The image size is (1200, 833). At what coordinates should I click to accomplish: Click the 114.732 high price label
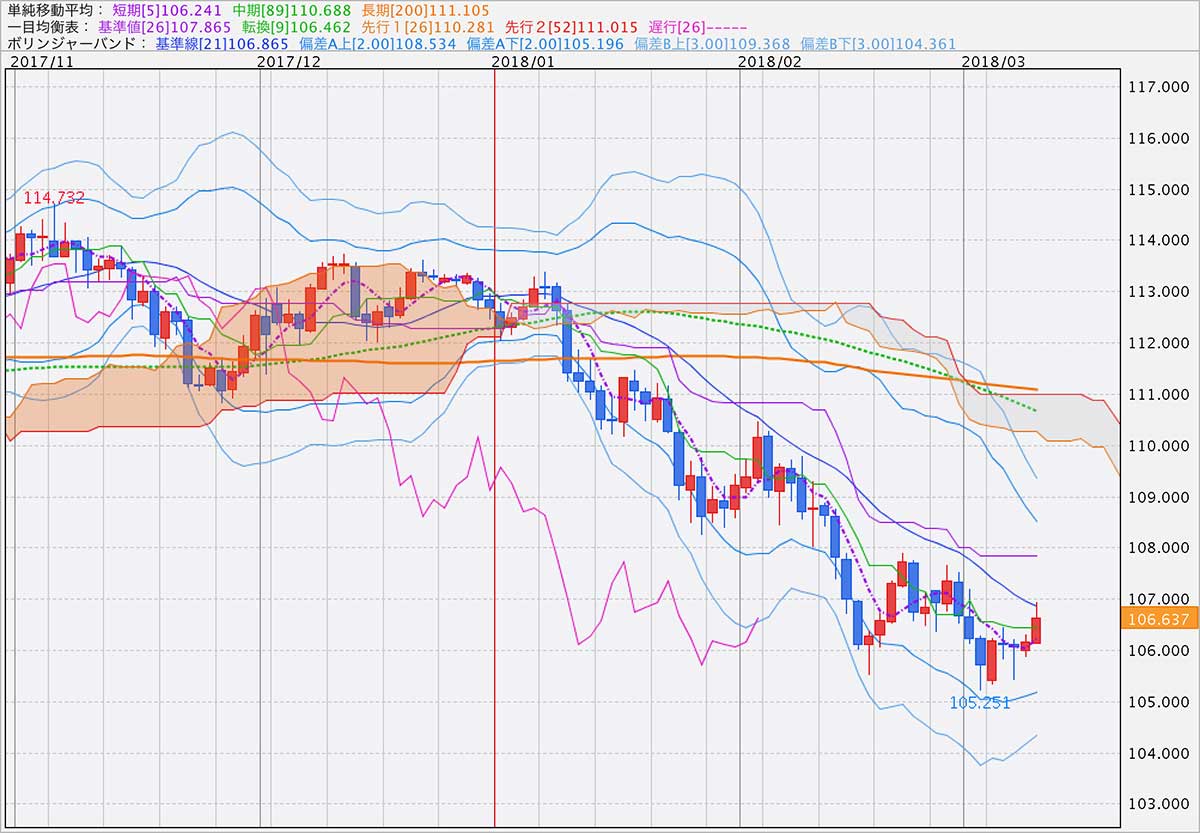(54, 197)
